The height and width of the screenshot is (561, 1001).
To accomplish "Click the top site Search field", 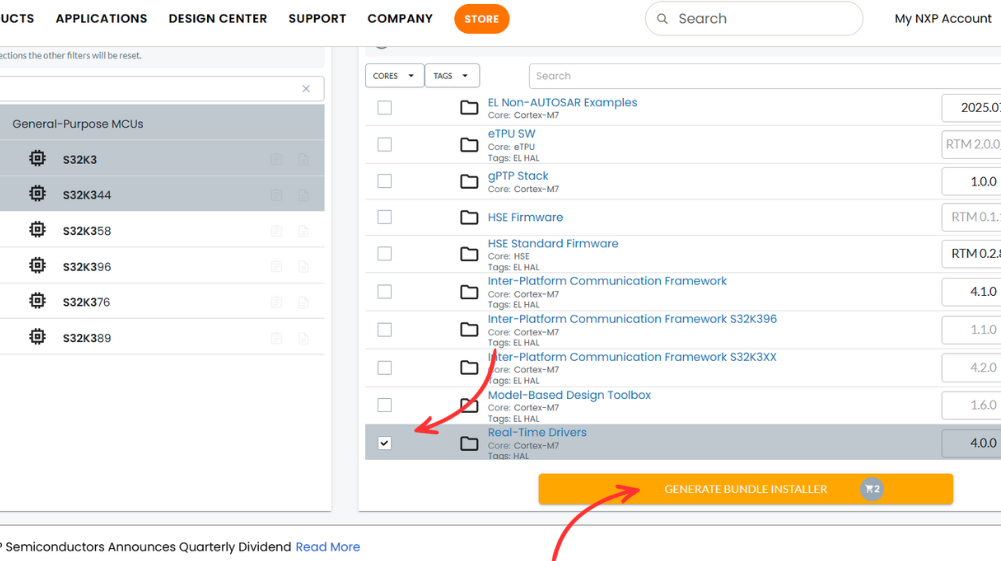I will [x=754, y=19].
